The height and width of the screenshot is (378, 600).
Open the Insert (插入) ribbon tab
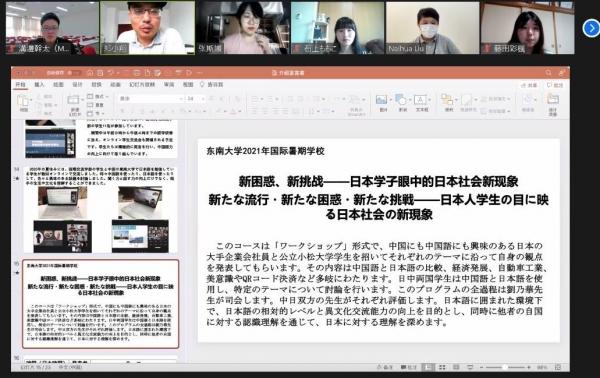coord(39,85)
